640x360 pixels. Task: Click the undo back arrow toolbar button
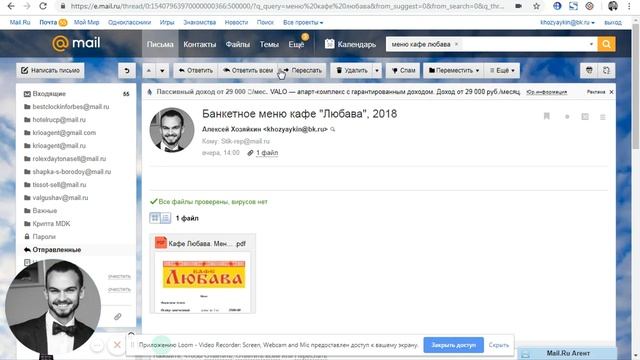[127, 71]
